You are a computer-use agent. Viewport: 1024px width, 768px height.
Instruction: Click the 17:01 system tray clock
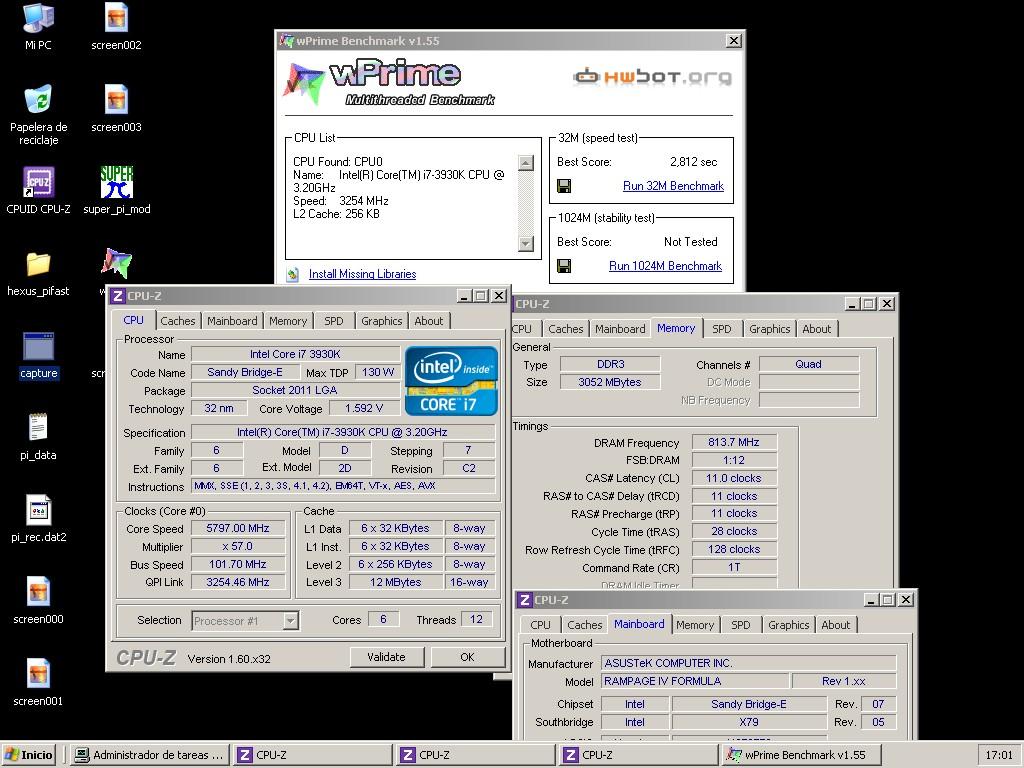point(999,755)
